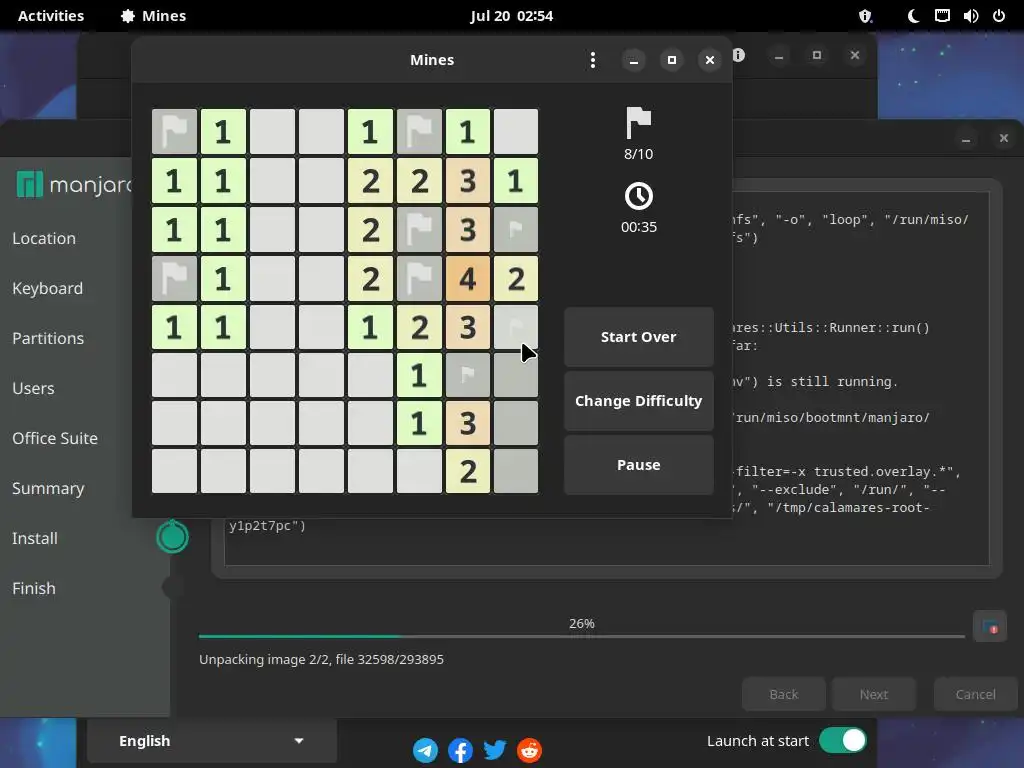Open the Twitter link icon

tap(495, 750)
